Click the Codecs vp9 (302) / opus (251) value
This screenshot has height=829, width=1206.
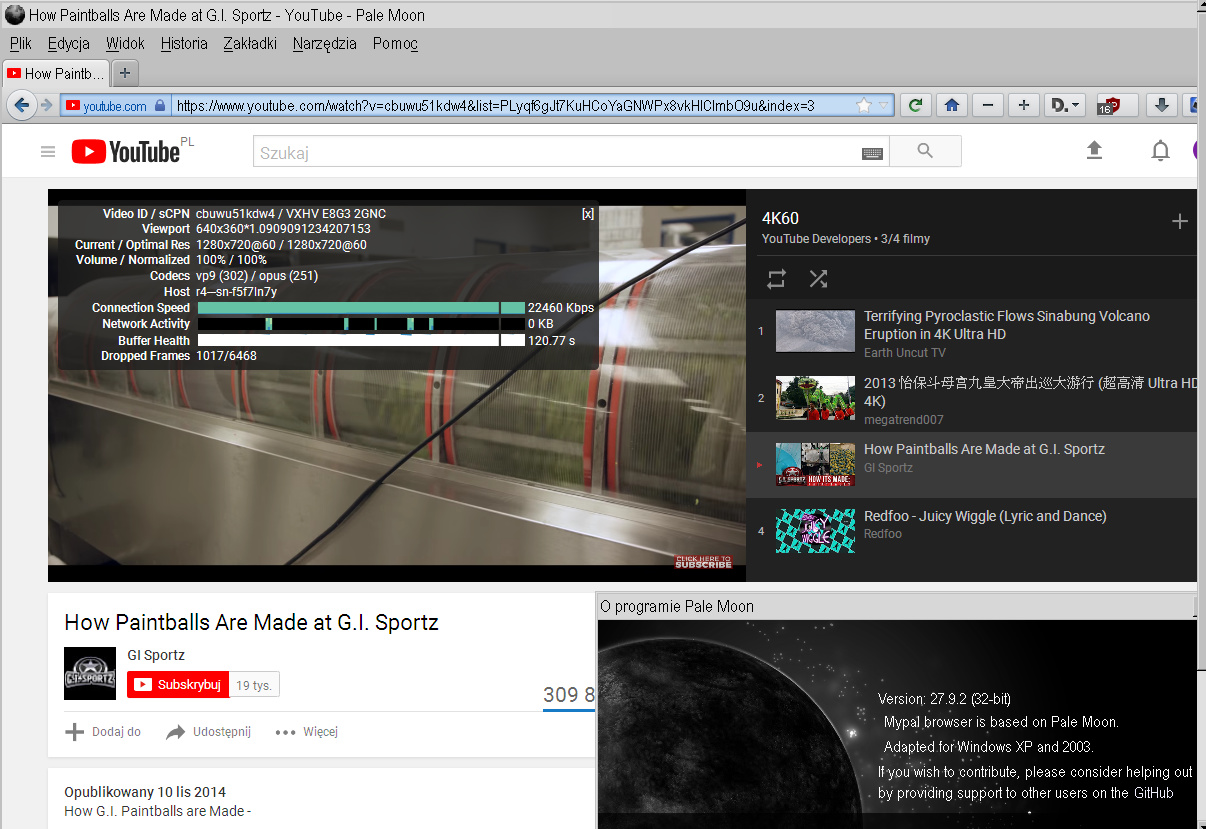pyautogui.click(x=257, y=276)
